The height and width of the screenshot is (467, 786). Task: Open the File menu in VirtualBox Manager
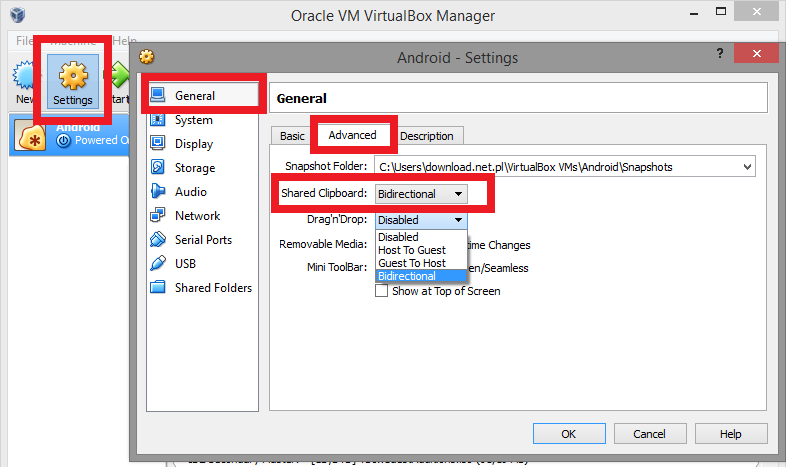[24, 41]
